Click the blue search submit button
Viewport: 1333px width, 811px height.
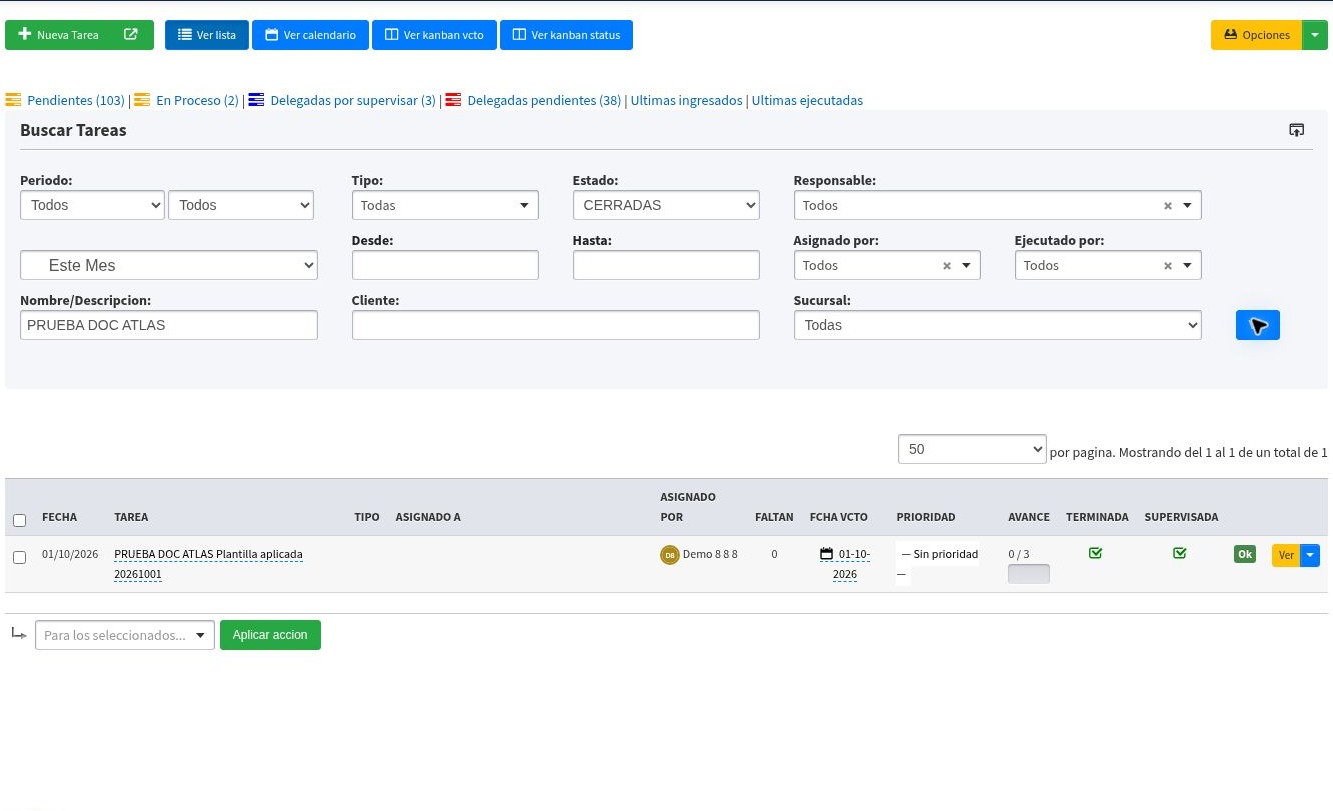1258,325
